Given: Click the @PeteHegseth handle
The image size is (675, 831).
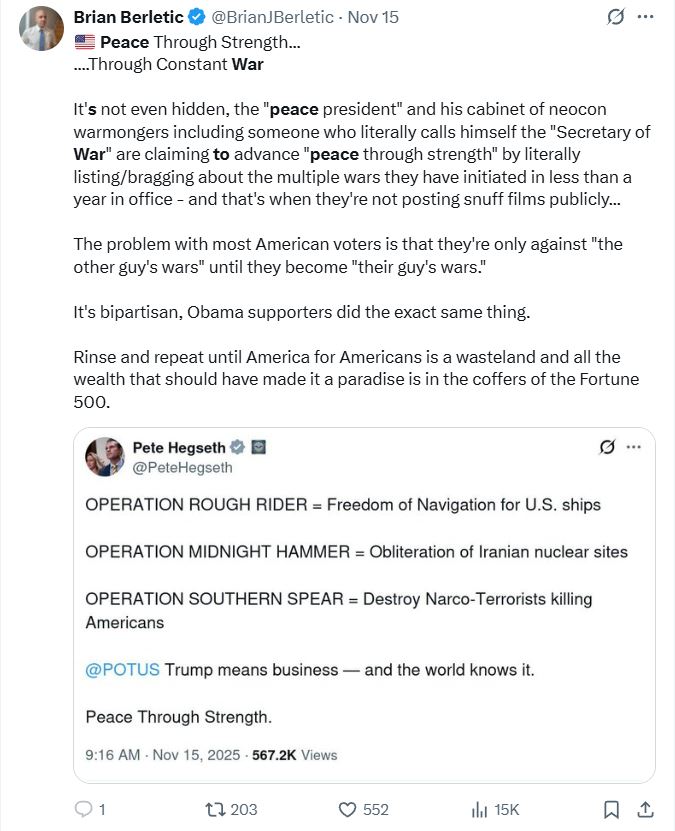Looking at the screenshot, I should [x=182, y=467].
